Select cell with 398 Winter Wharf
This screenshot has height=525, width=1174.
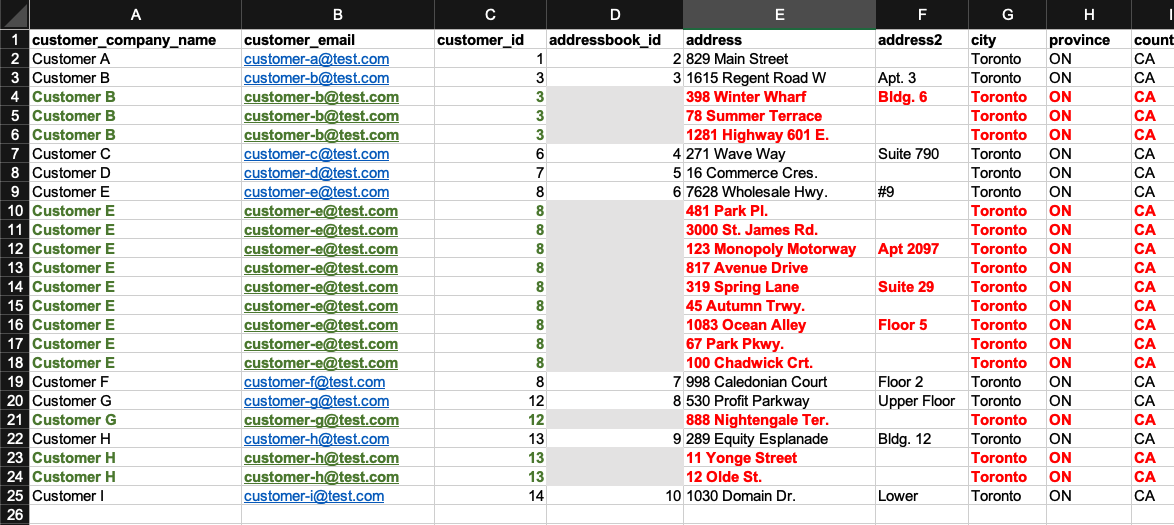tap(779, 97)
